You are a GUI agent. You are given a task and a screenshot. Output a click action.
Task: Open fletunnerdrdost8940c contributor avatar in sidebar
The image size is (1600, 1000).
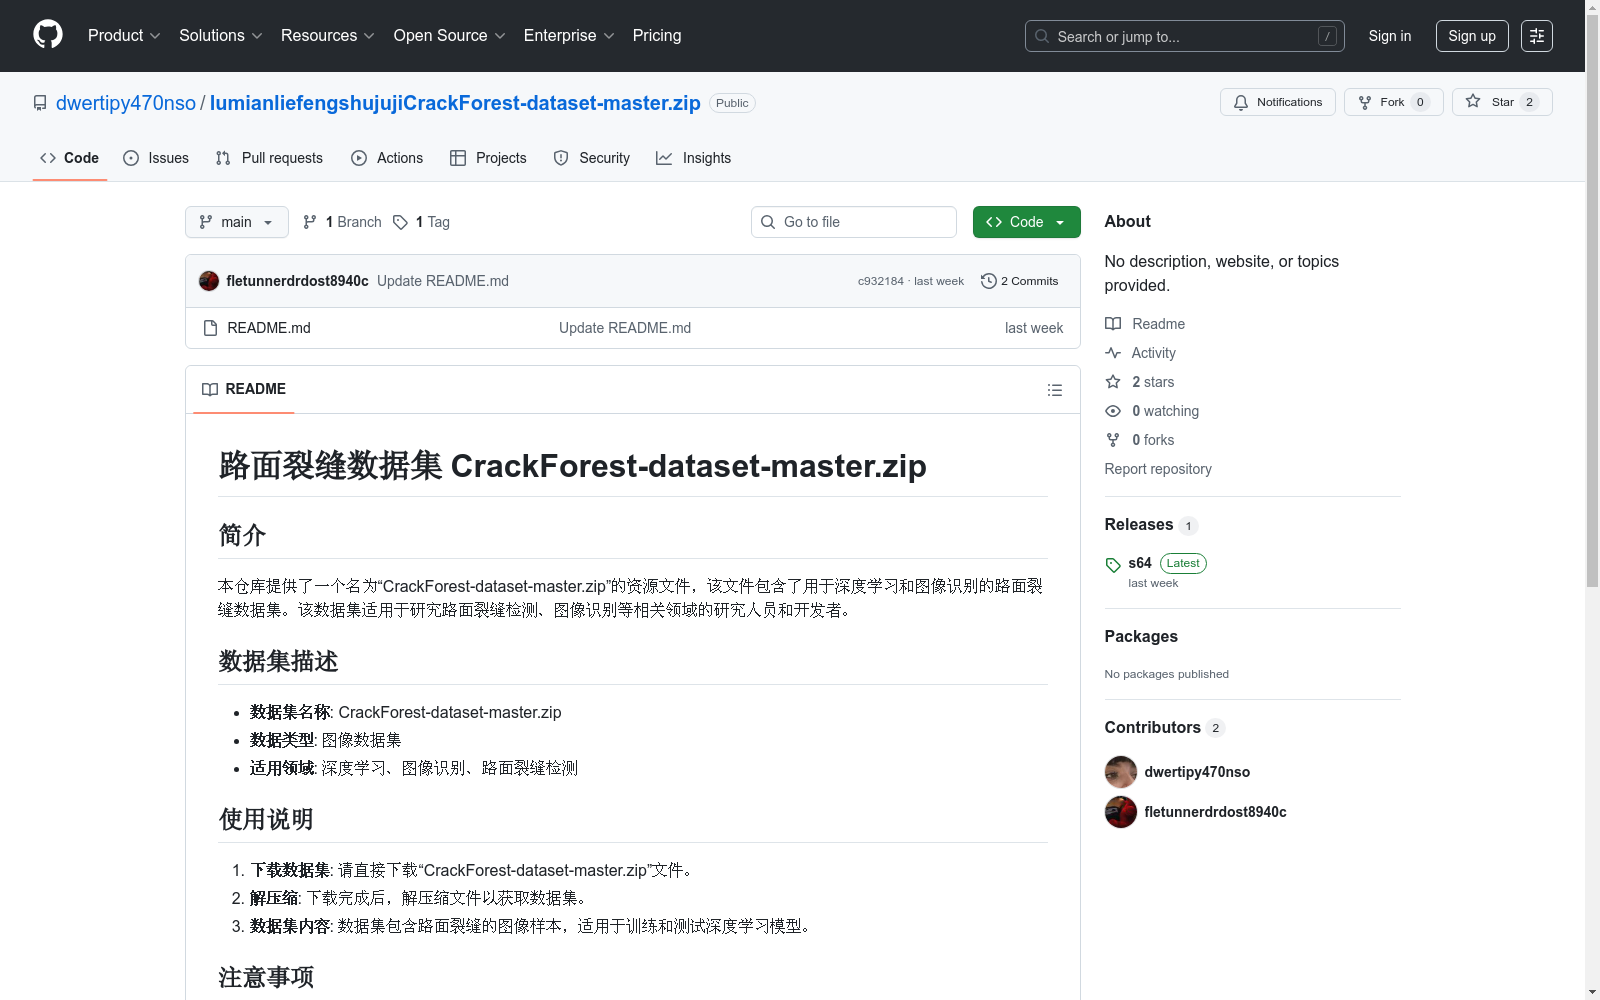1121,812
